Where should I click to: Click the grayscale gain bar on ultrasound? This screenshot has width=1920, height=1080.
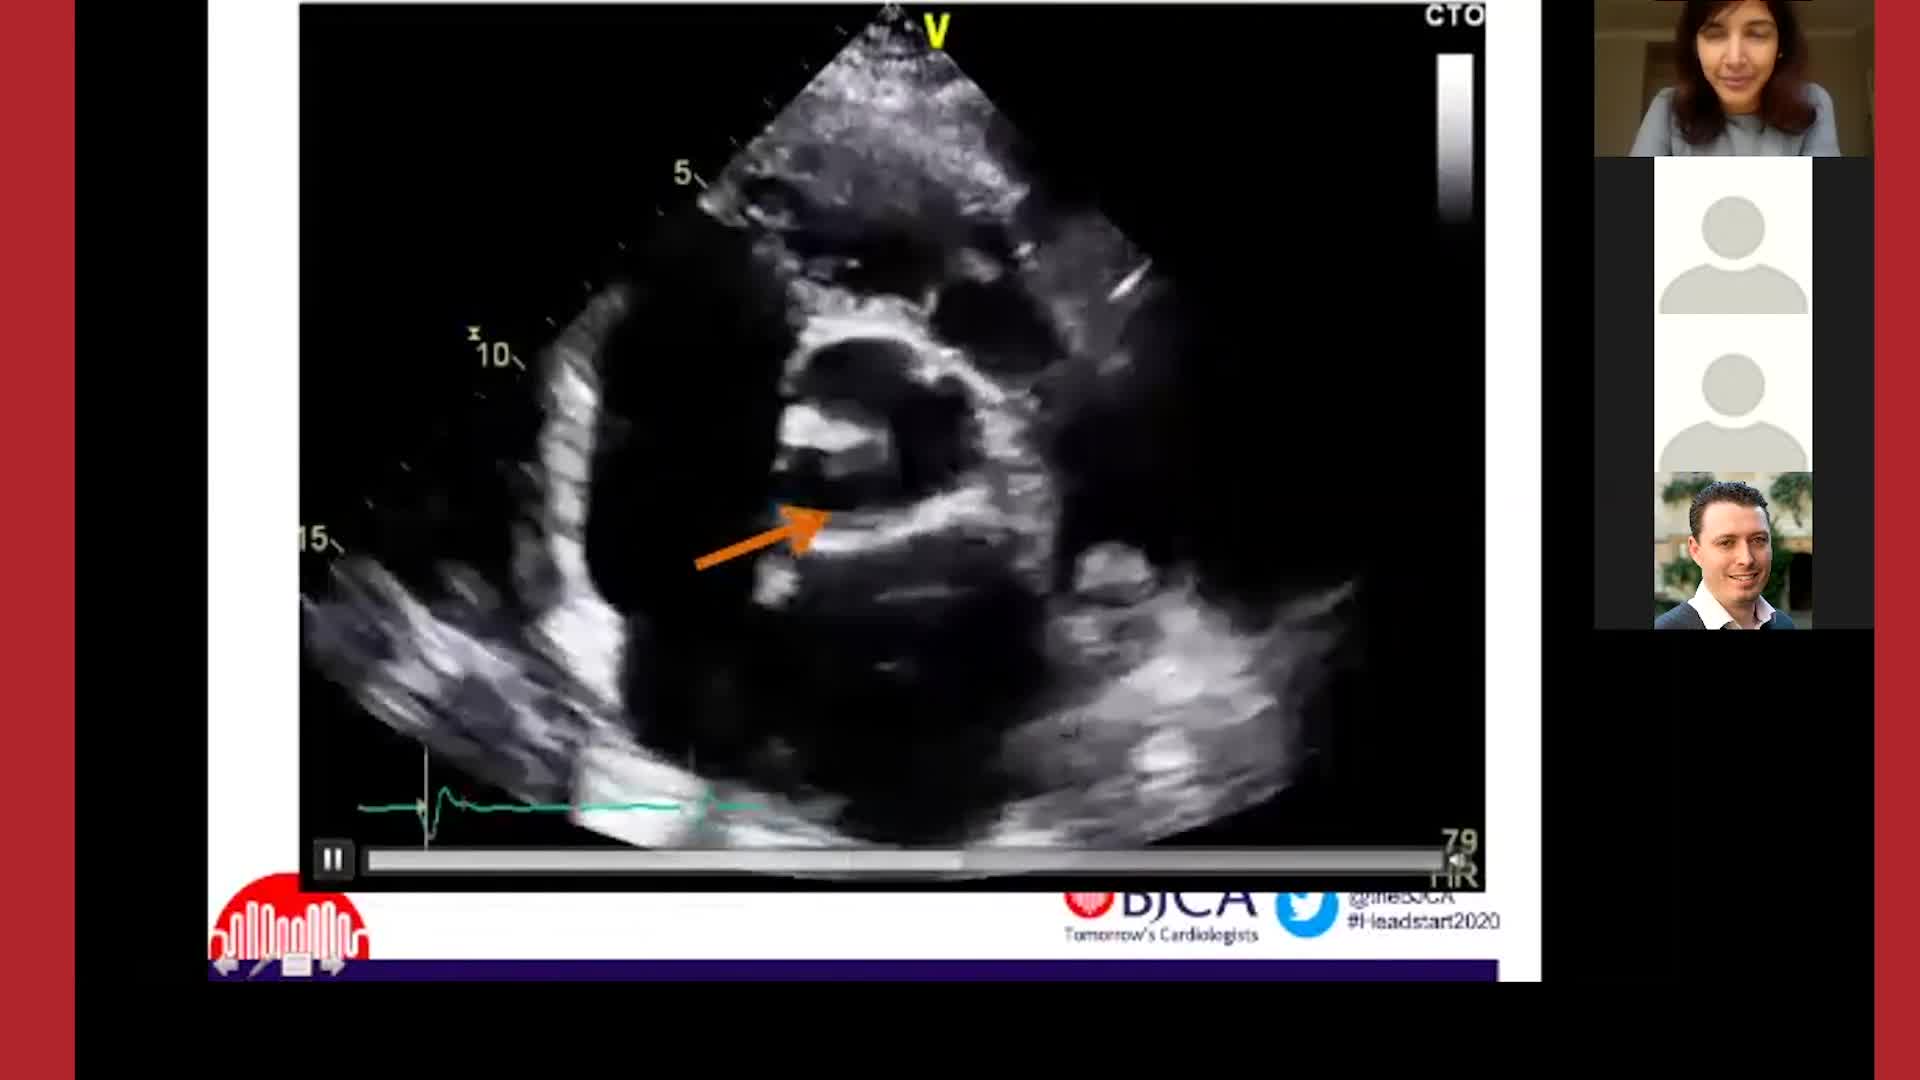click(1455, 135)
